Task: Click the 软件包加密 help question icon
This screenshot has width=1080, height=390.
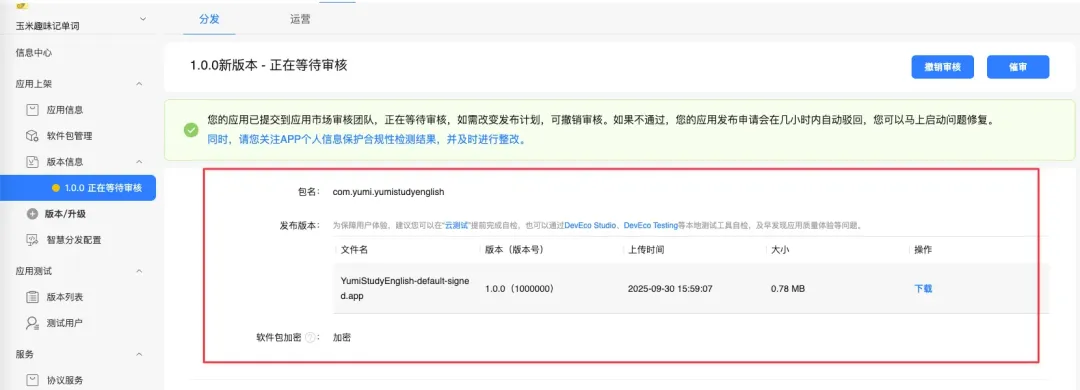Action: (310, 338)
